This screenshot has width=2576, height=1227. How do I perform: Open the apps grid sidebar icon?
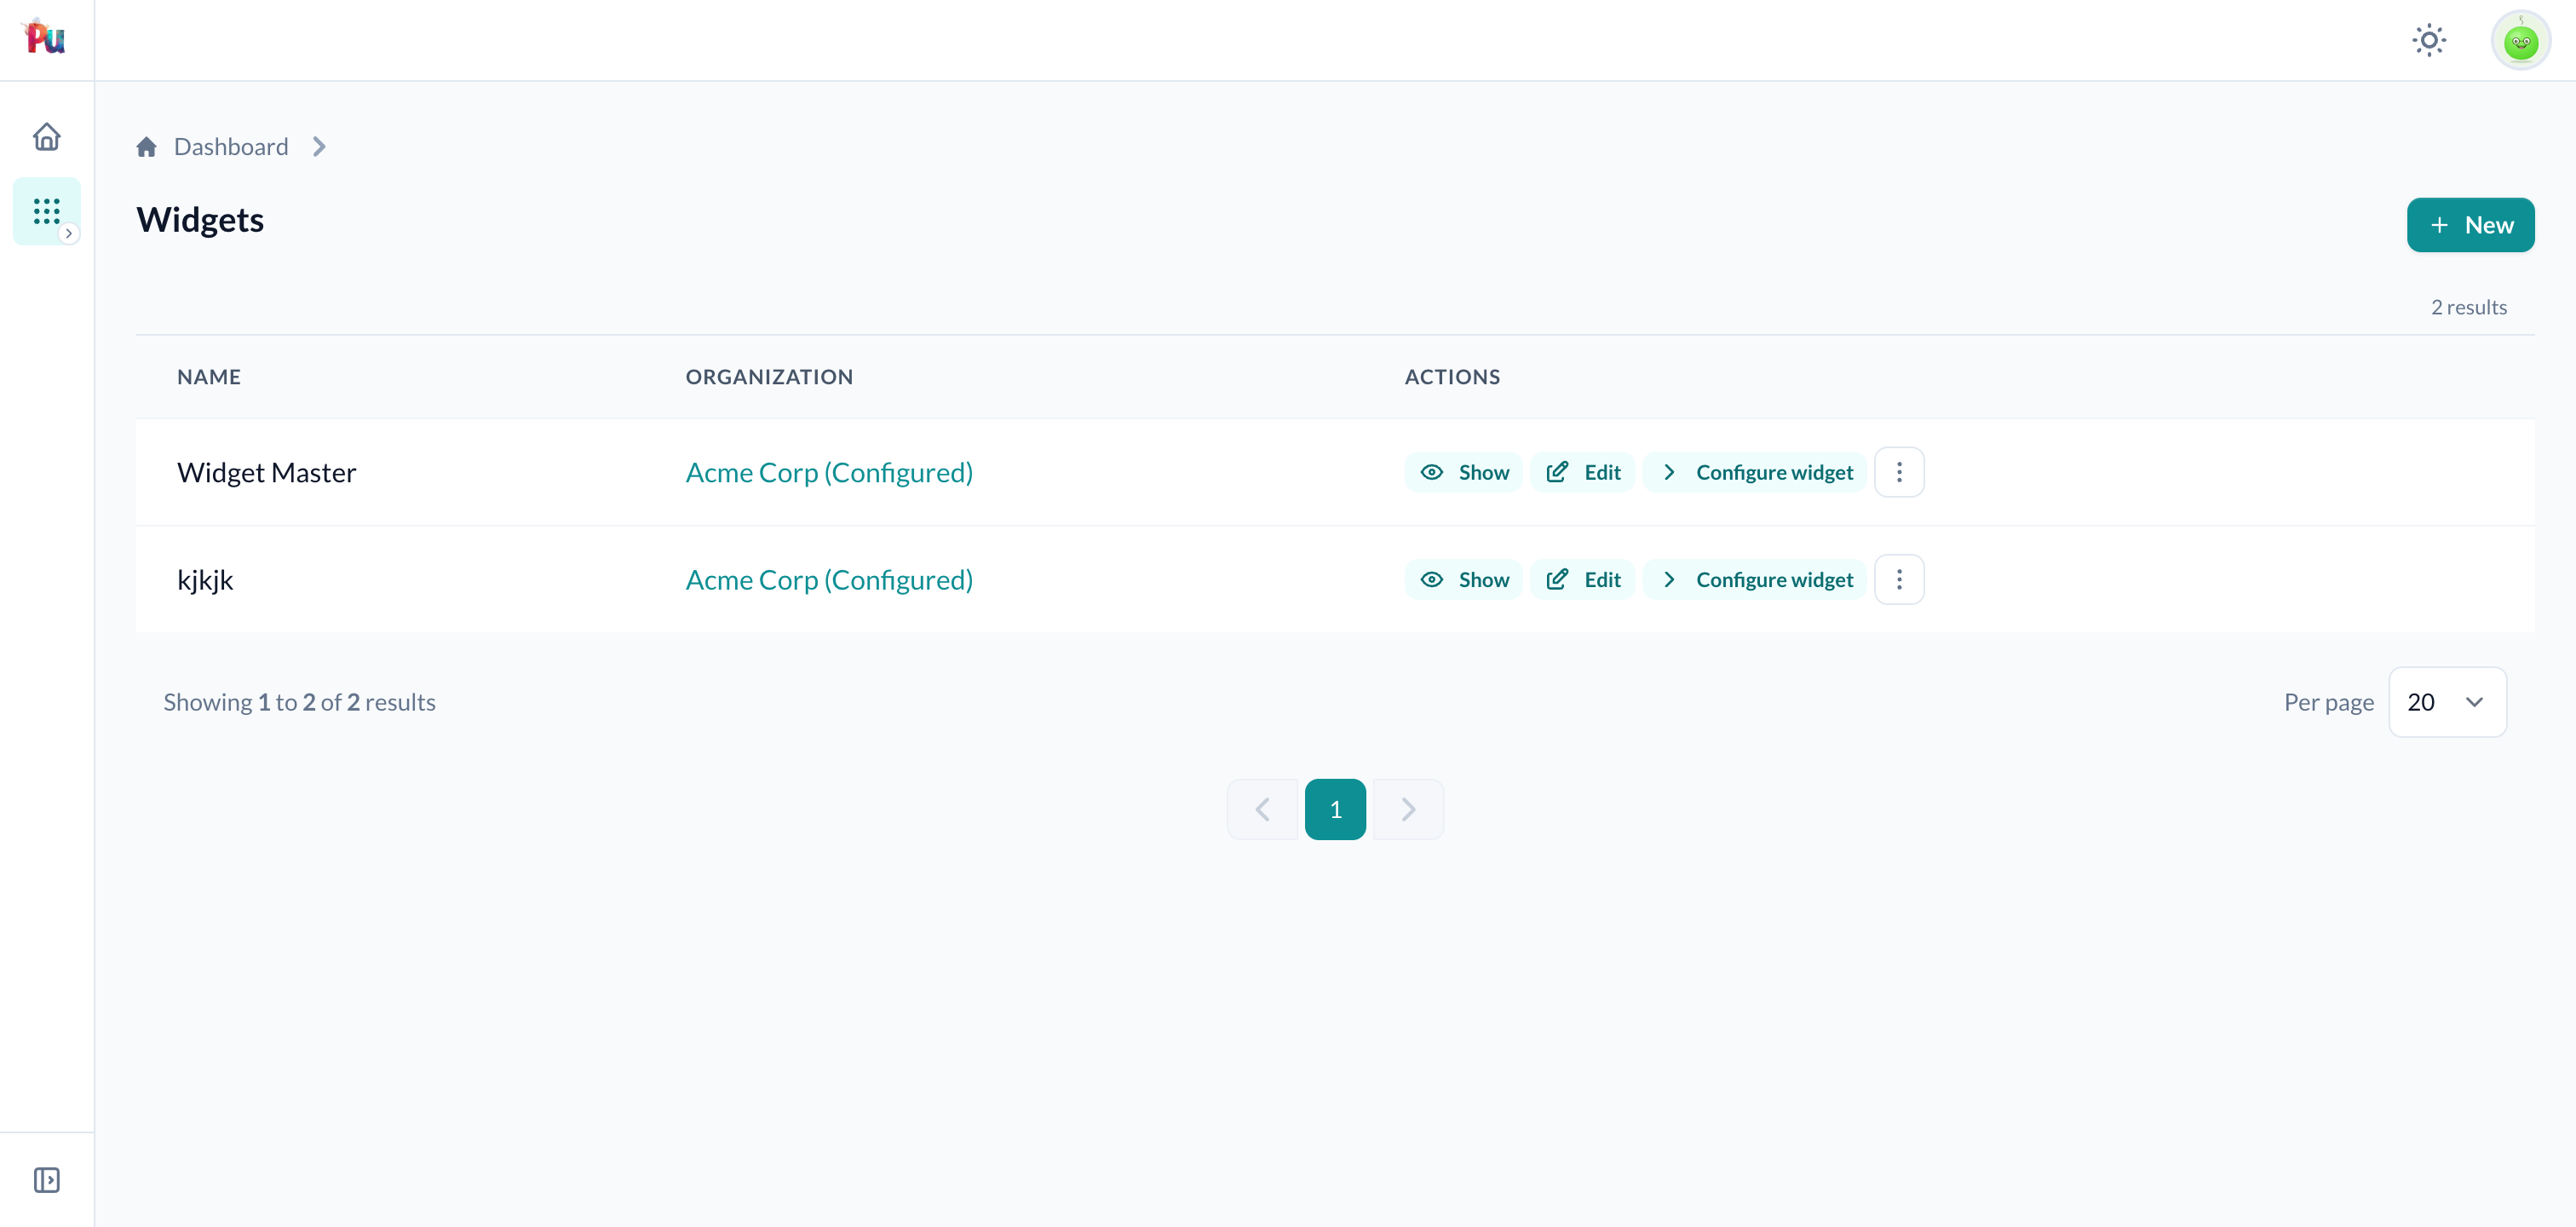pyautogui.click(x=46, y=211)
